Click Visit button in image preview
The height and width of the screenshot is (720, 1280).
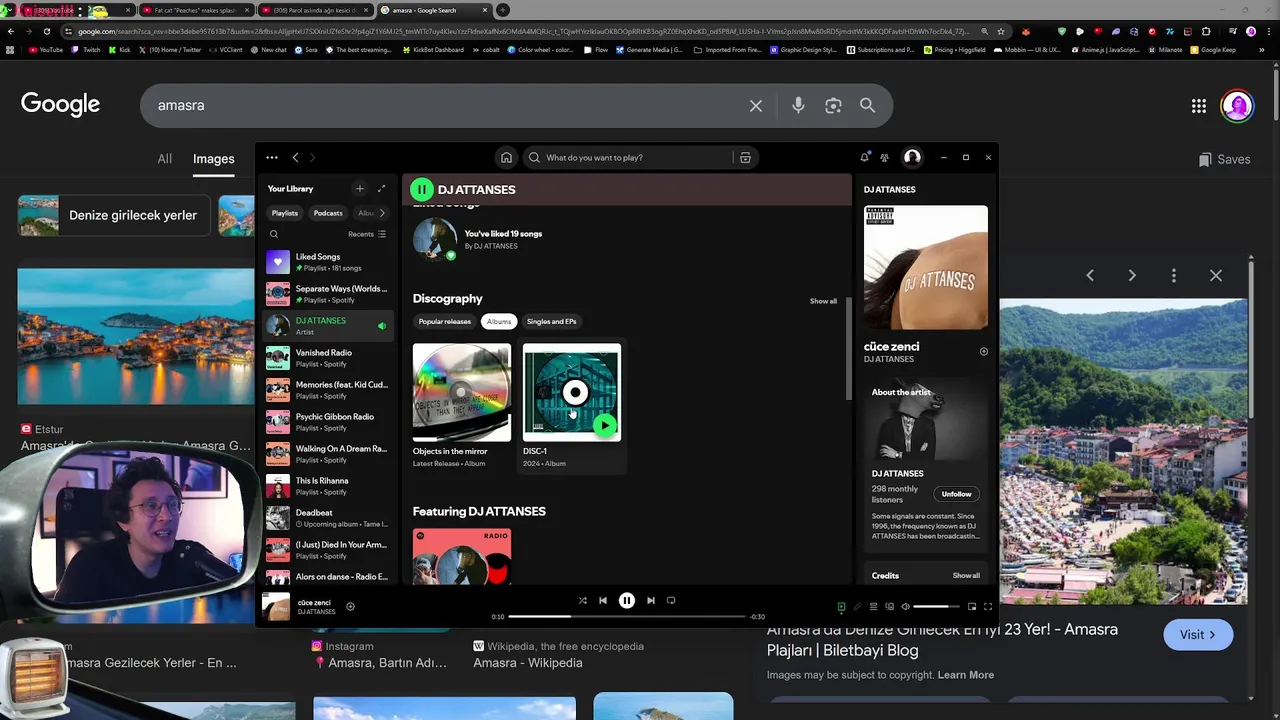click(x=1198, y=634)
